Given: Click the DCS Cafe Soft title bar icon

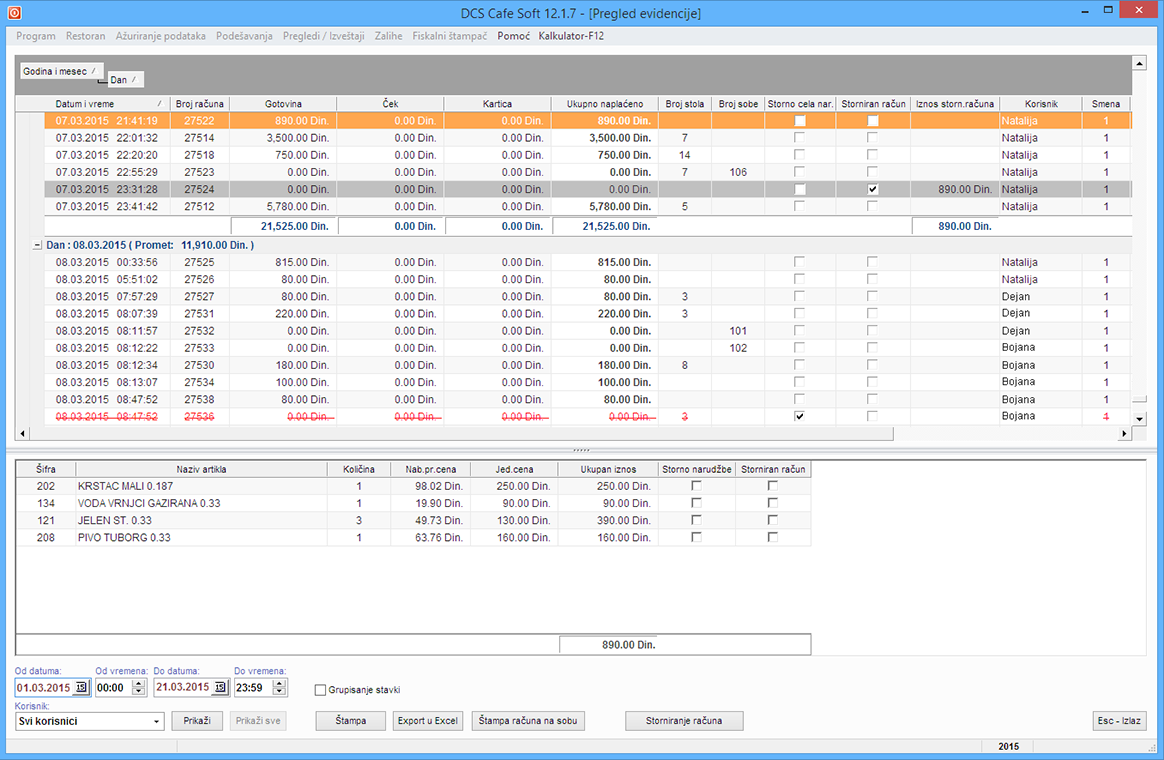Looking at the screenshot, I should tap(13, 13).
